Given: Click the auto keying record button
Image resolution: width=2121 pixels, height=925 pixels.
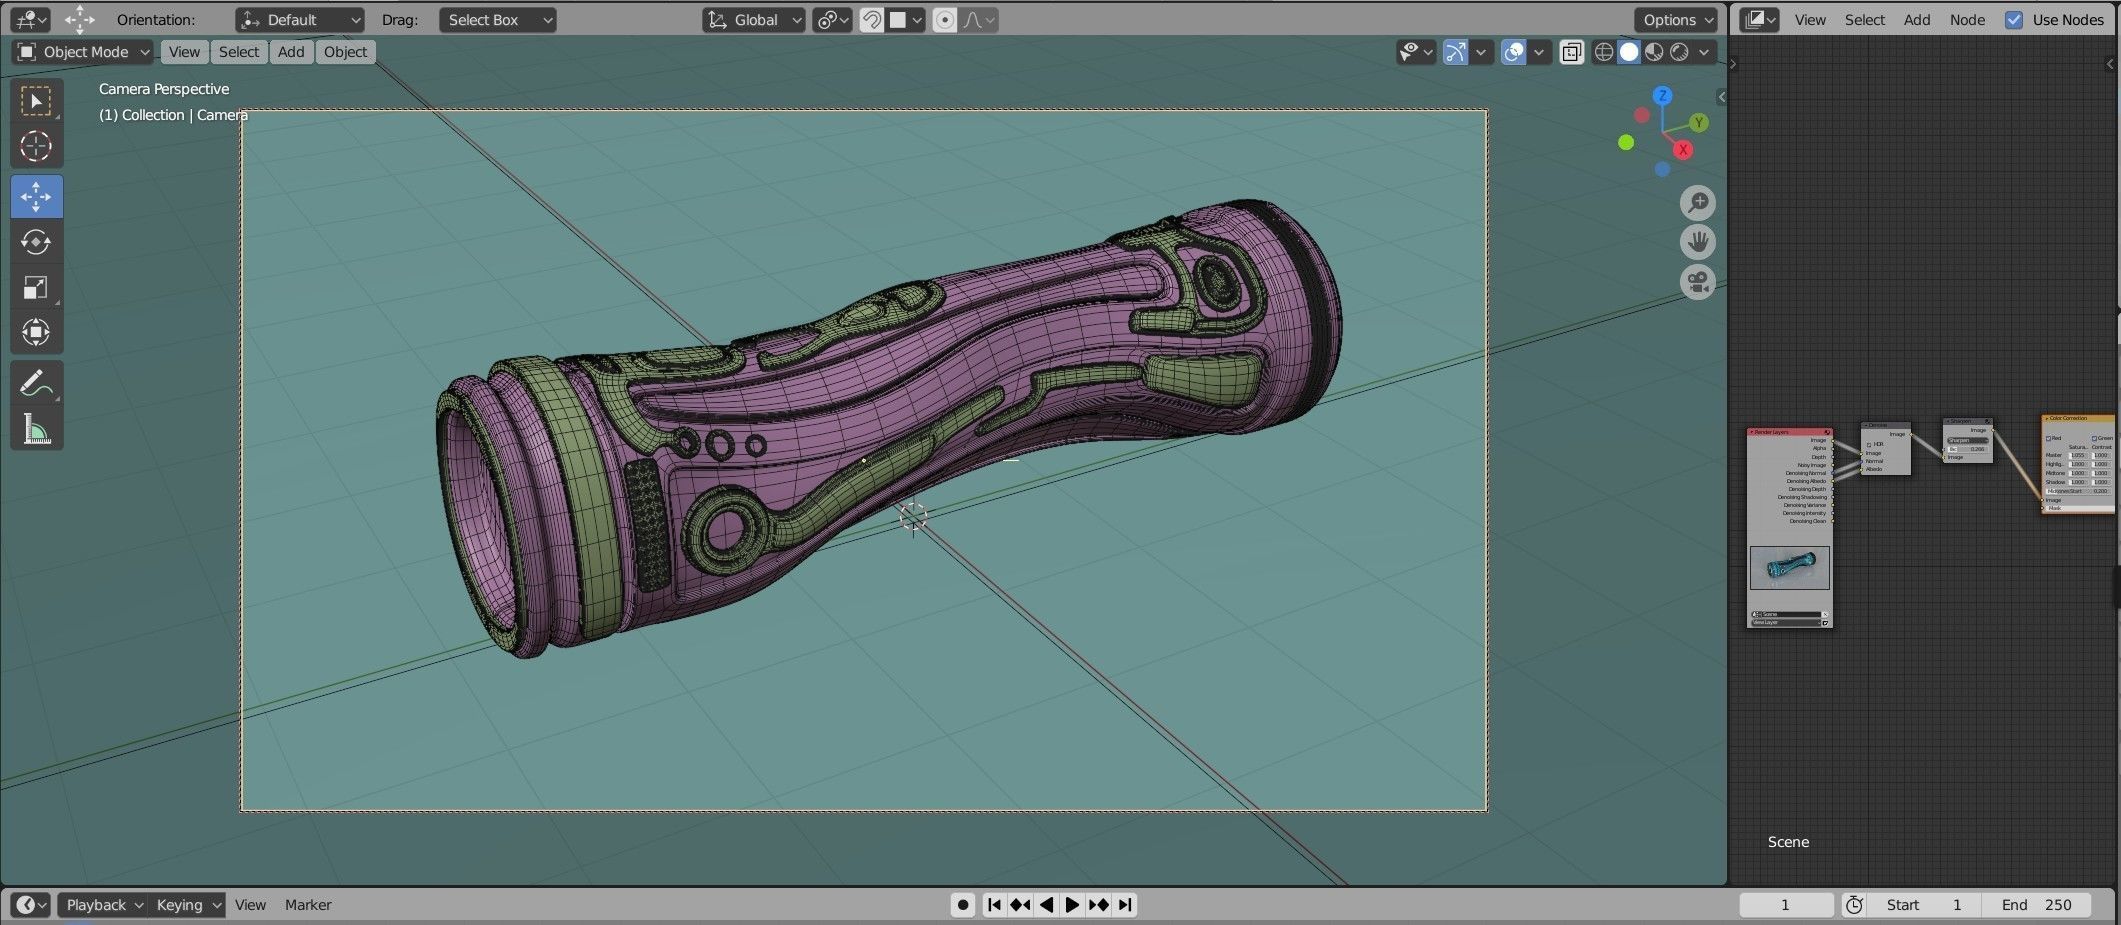Looking at the screenshot, I should click(x=962, y=904).
